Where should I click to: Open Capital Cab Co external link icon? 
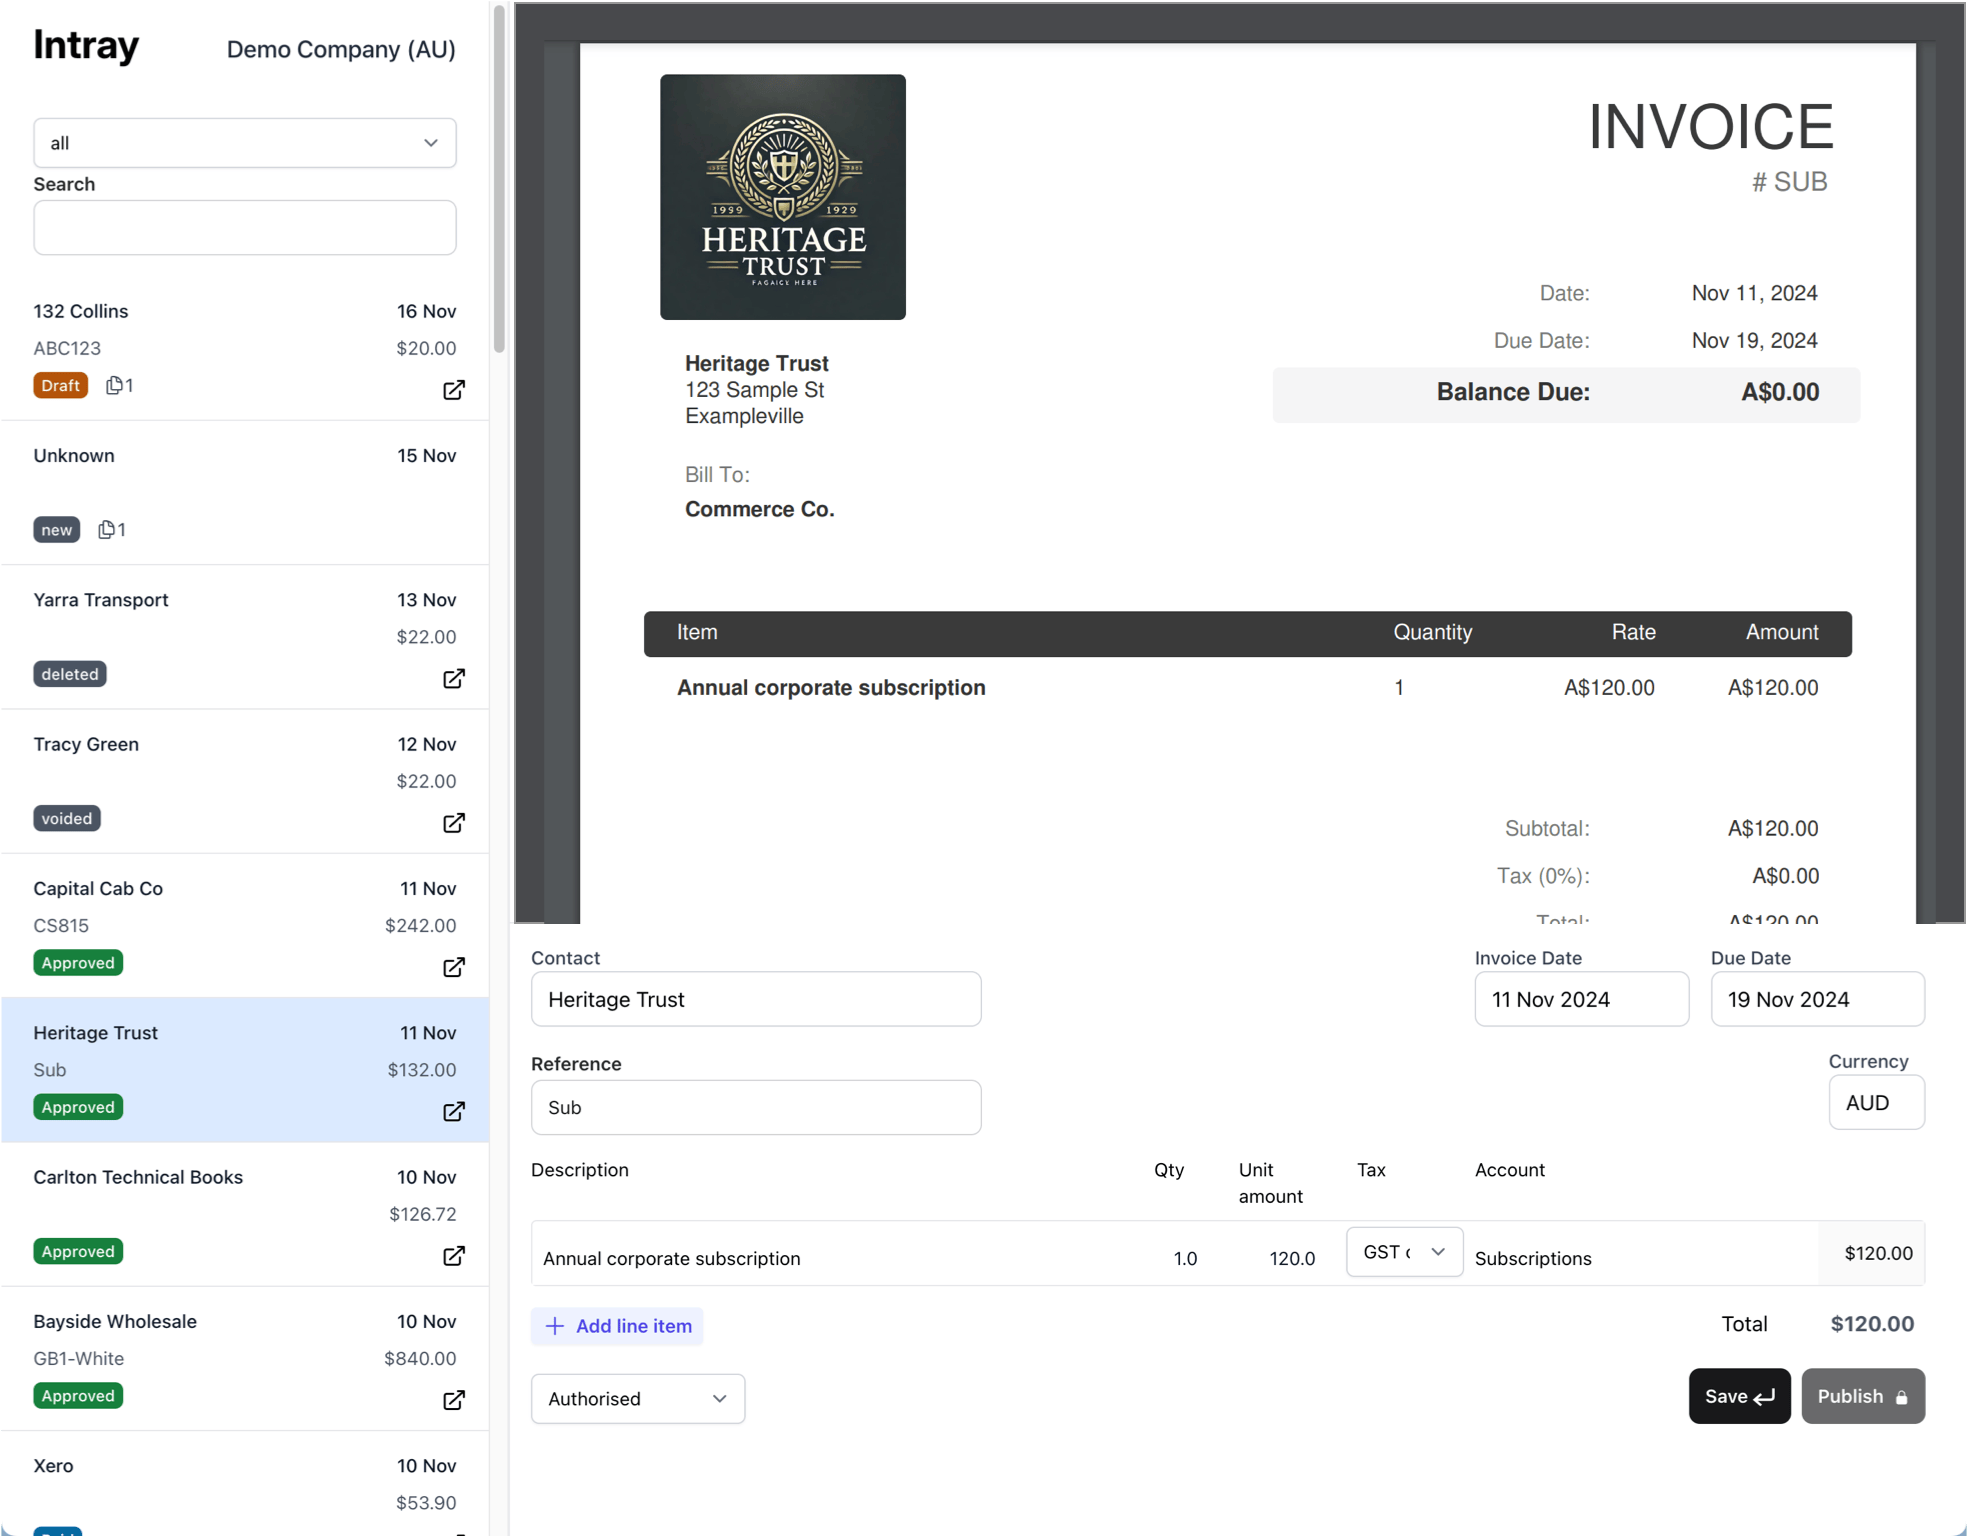click(453, 966)
